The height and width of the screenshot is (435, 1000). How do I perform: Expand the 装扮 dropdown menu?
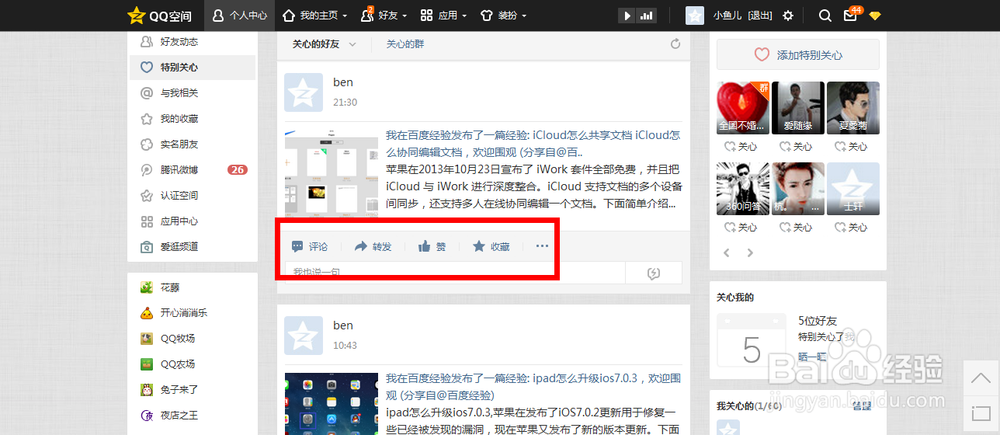504,15
